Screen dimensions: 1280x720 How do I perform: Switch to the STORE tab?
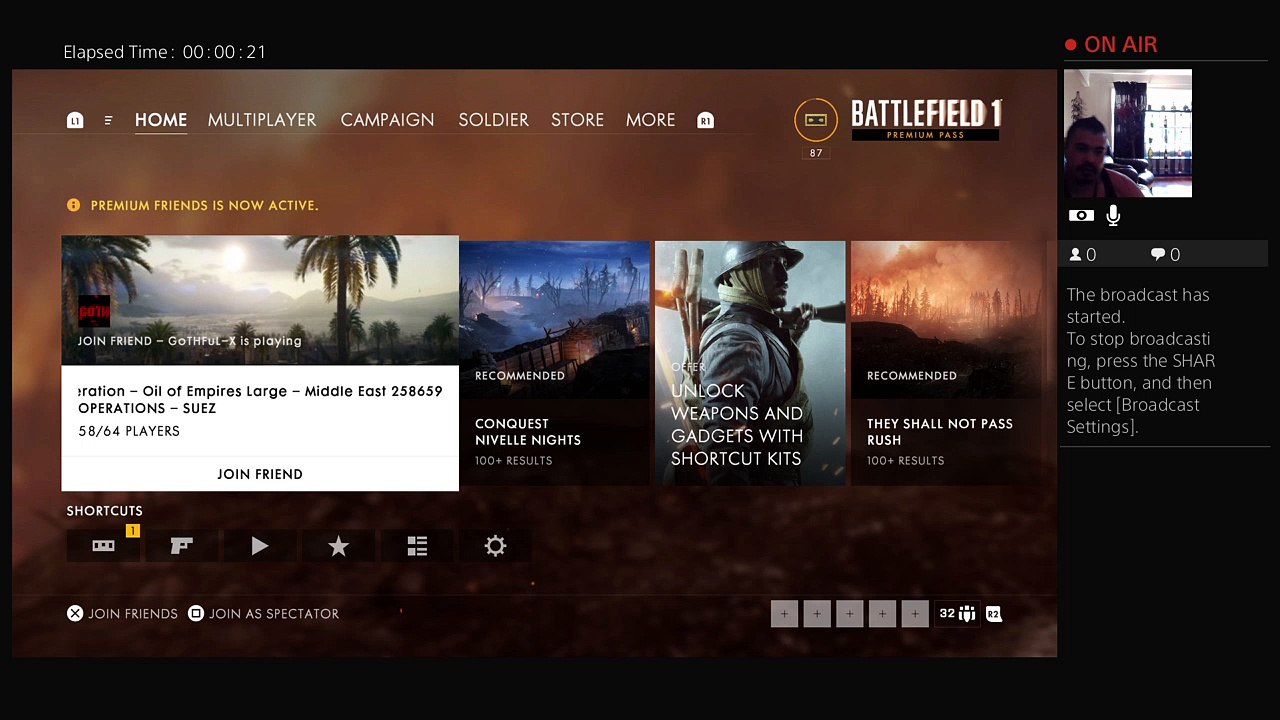coord(577,120)
